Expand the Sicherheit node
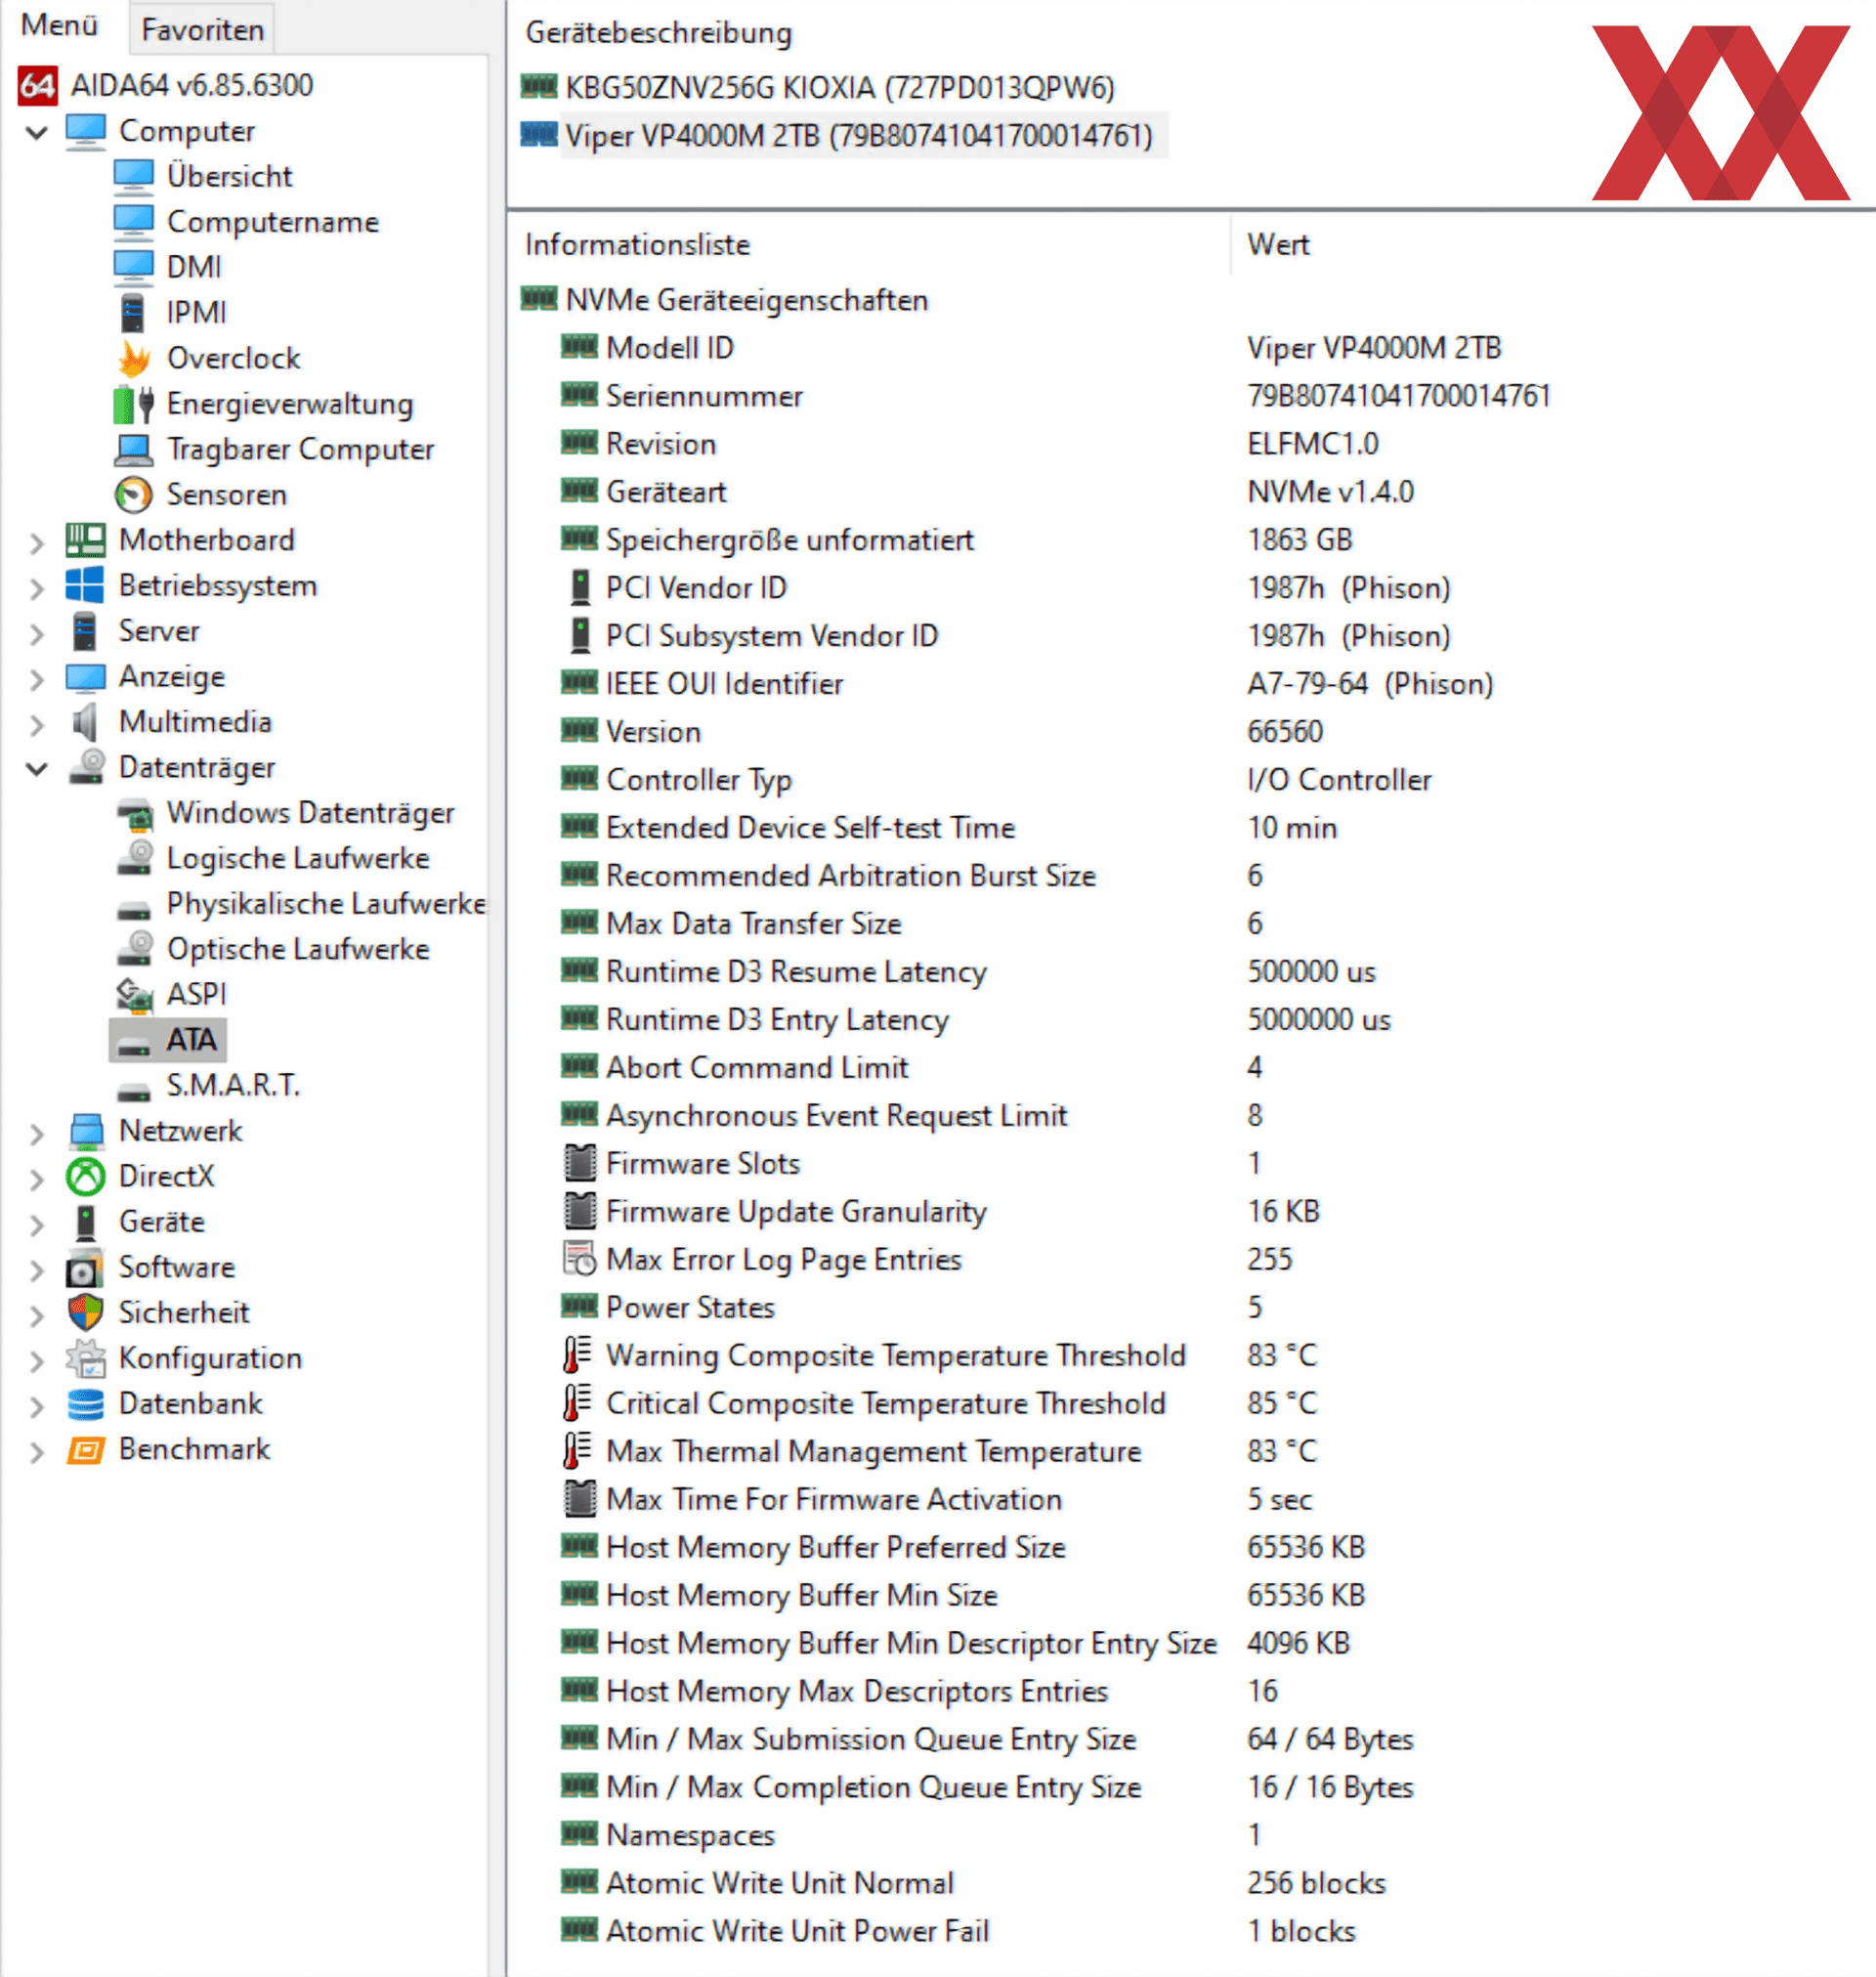 coord(37,1315)
